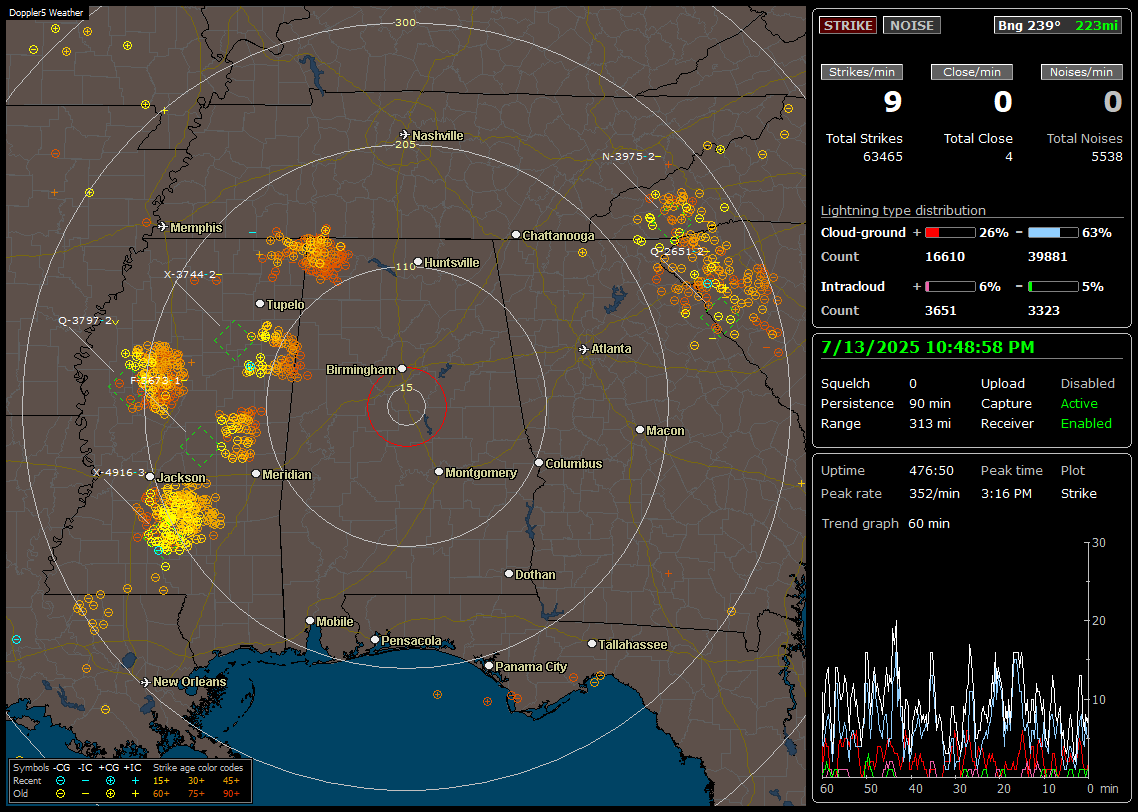The image size is (1138, 812).
Task: Click the Recent -CG legend symbol
Action: point(60,781)
